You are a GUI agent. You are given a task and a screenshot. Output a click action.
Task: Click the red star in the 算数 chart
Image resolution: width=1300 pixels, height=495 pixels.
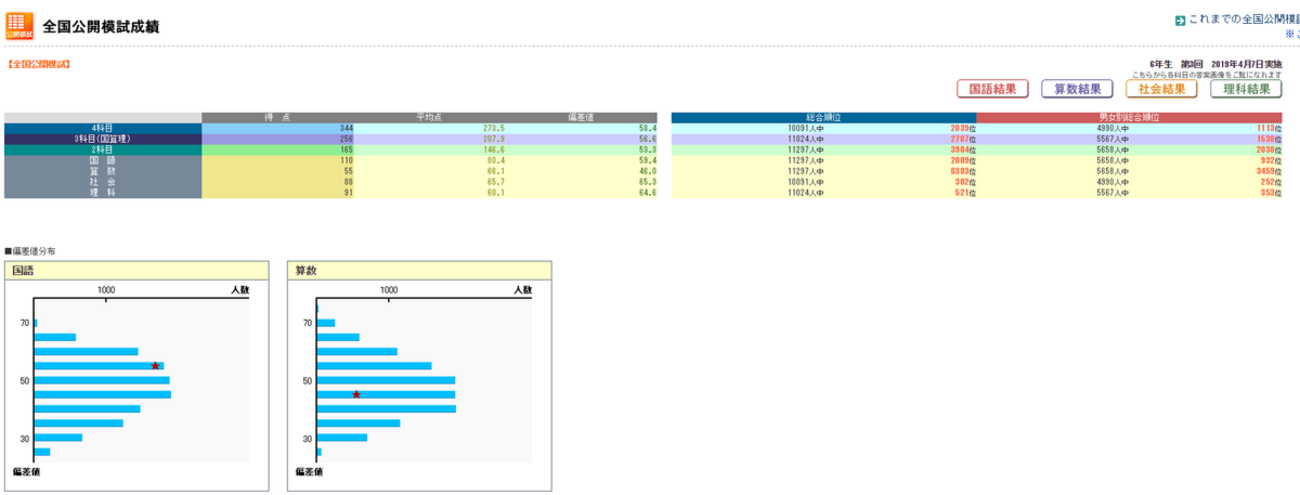point(356,395)
